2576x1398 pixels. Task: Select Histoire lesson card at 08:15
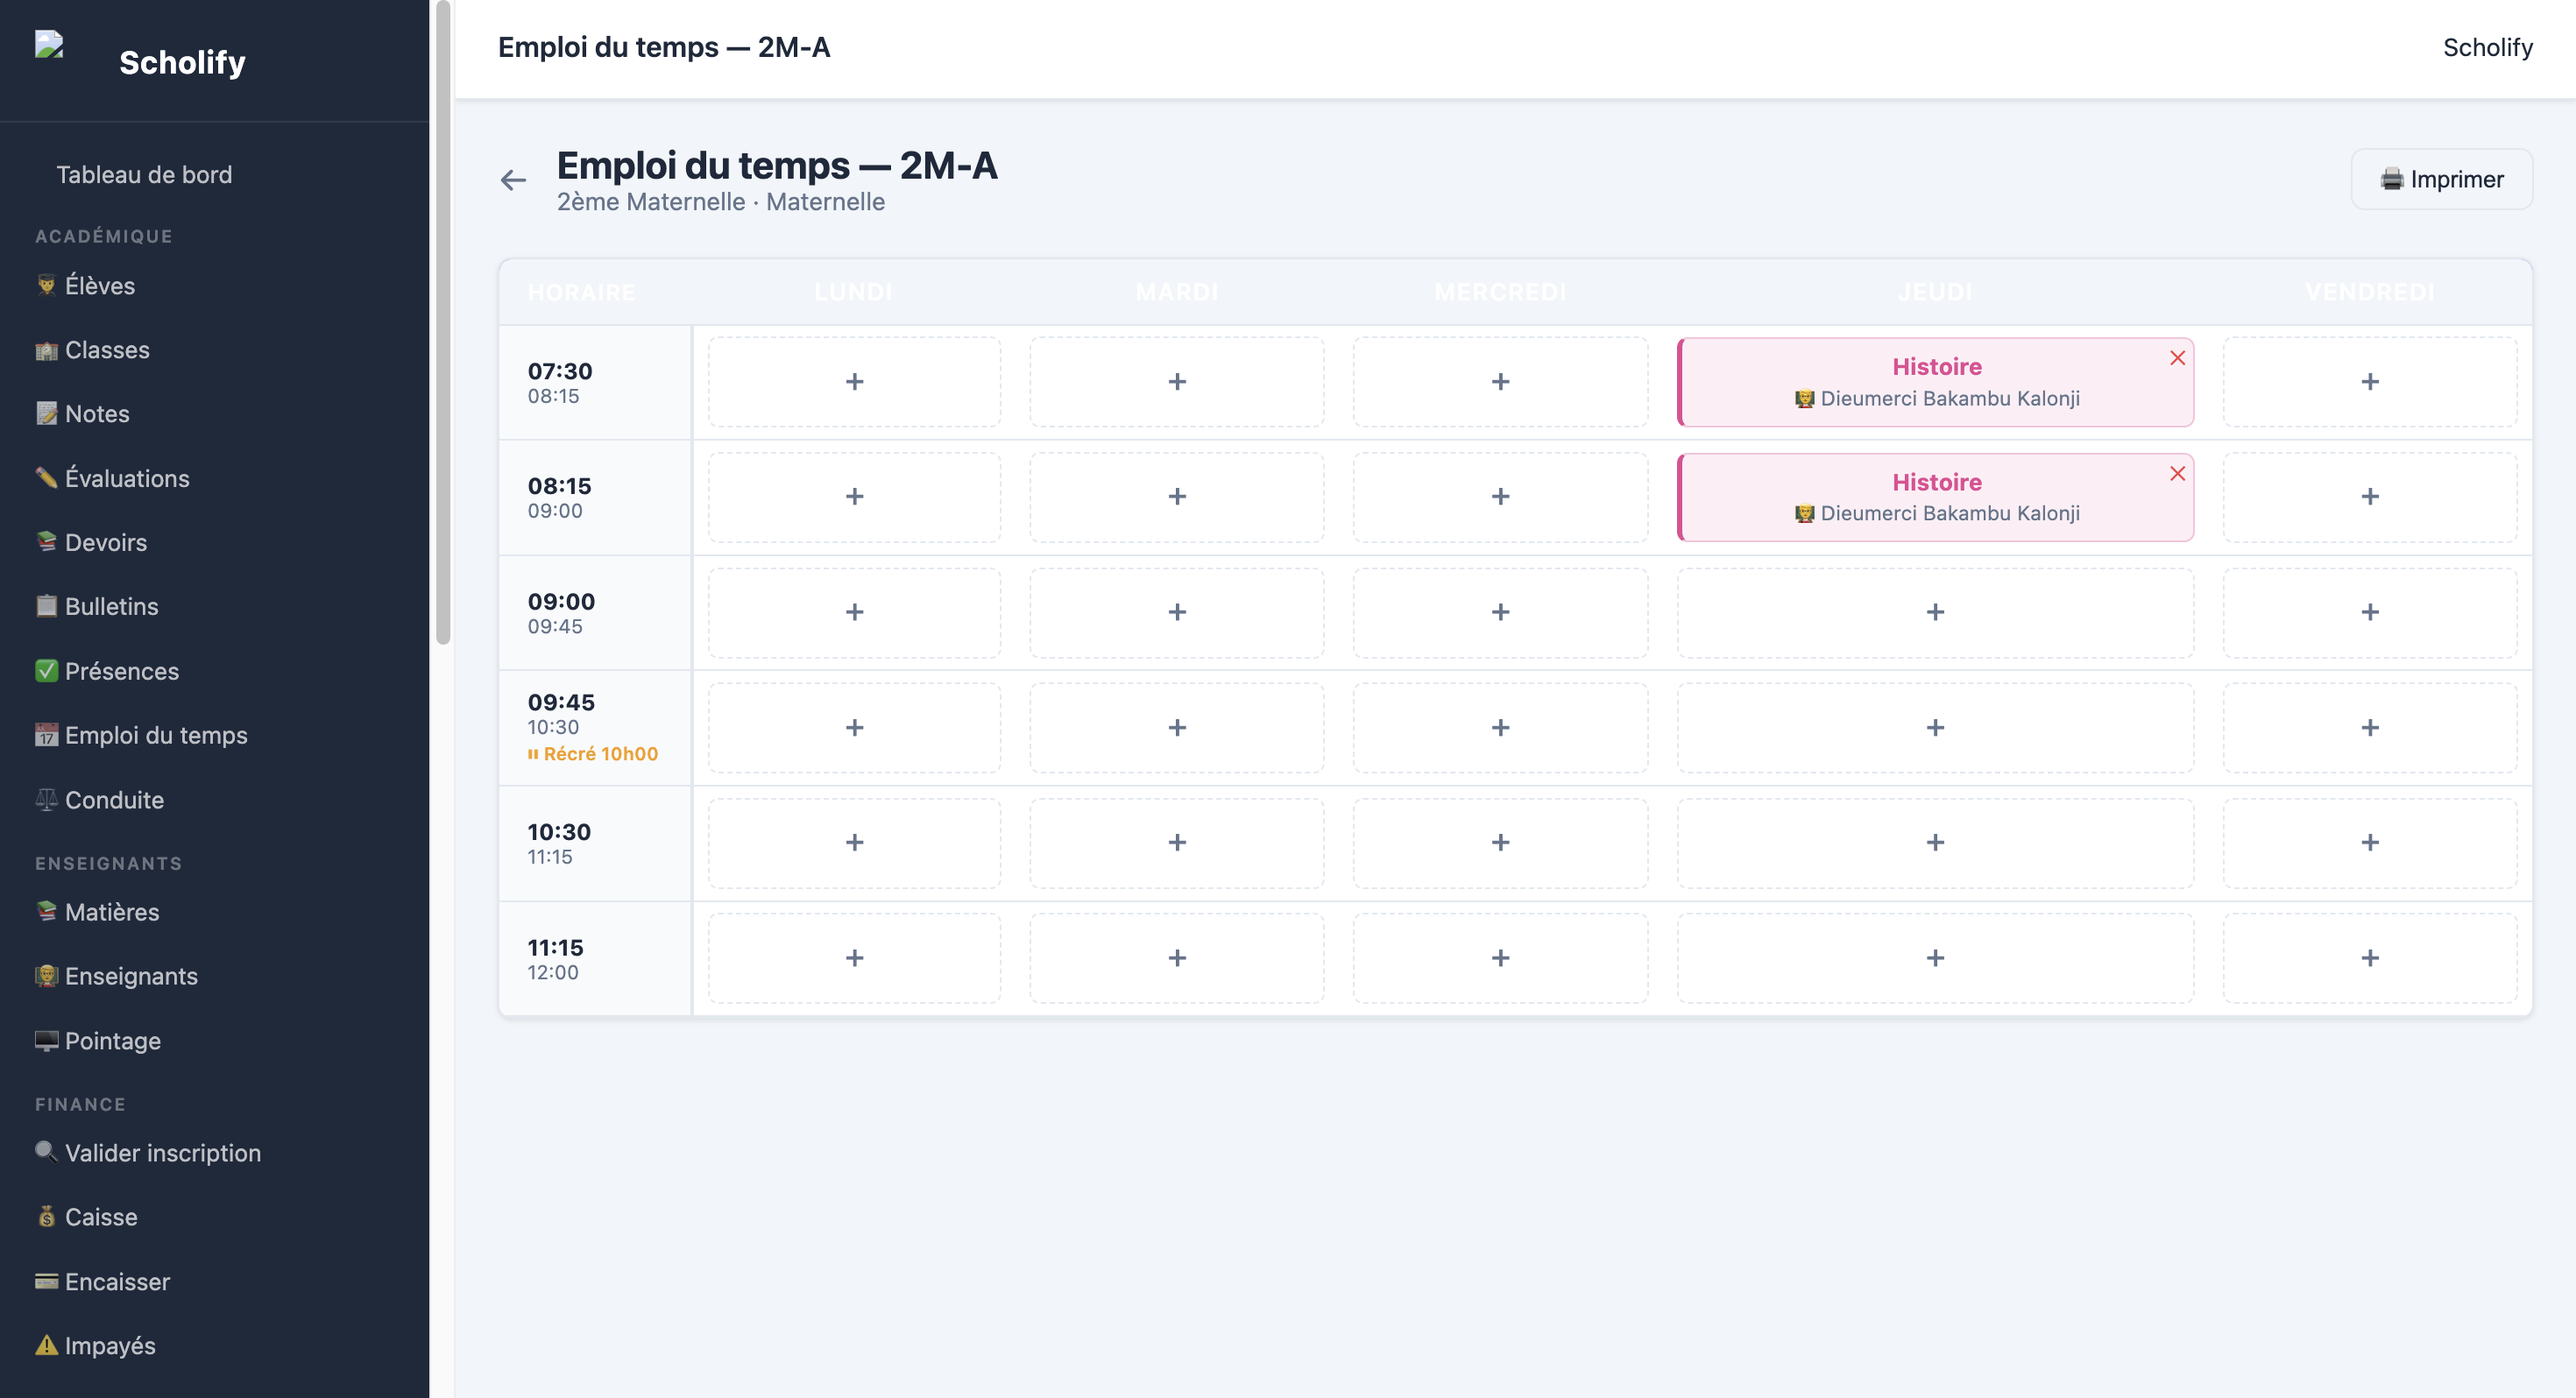1935,497
